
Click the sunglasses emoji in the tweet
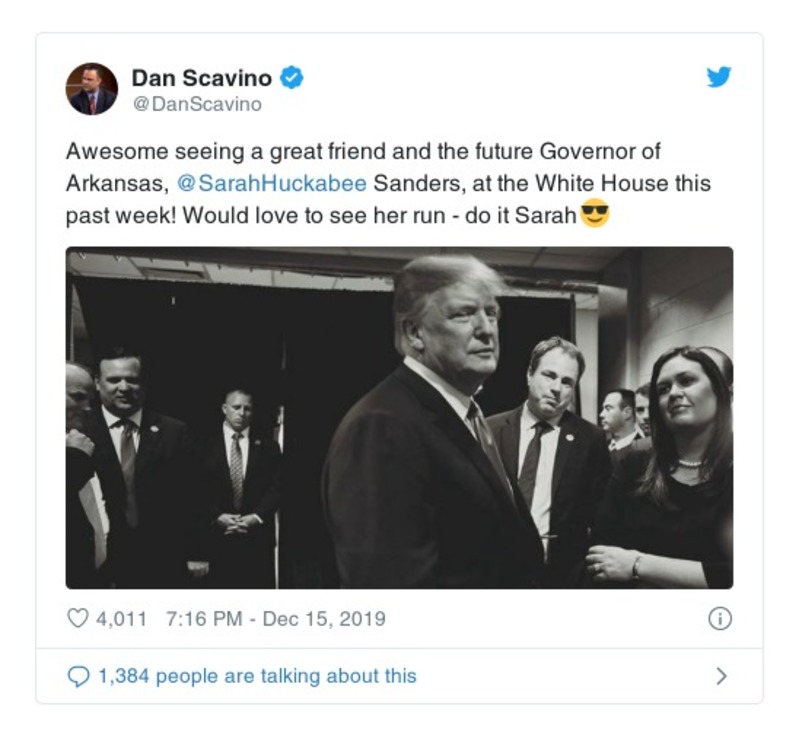[x=595, y=215]
